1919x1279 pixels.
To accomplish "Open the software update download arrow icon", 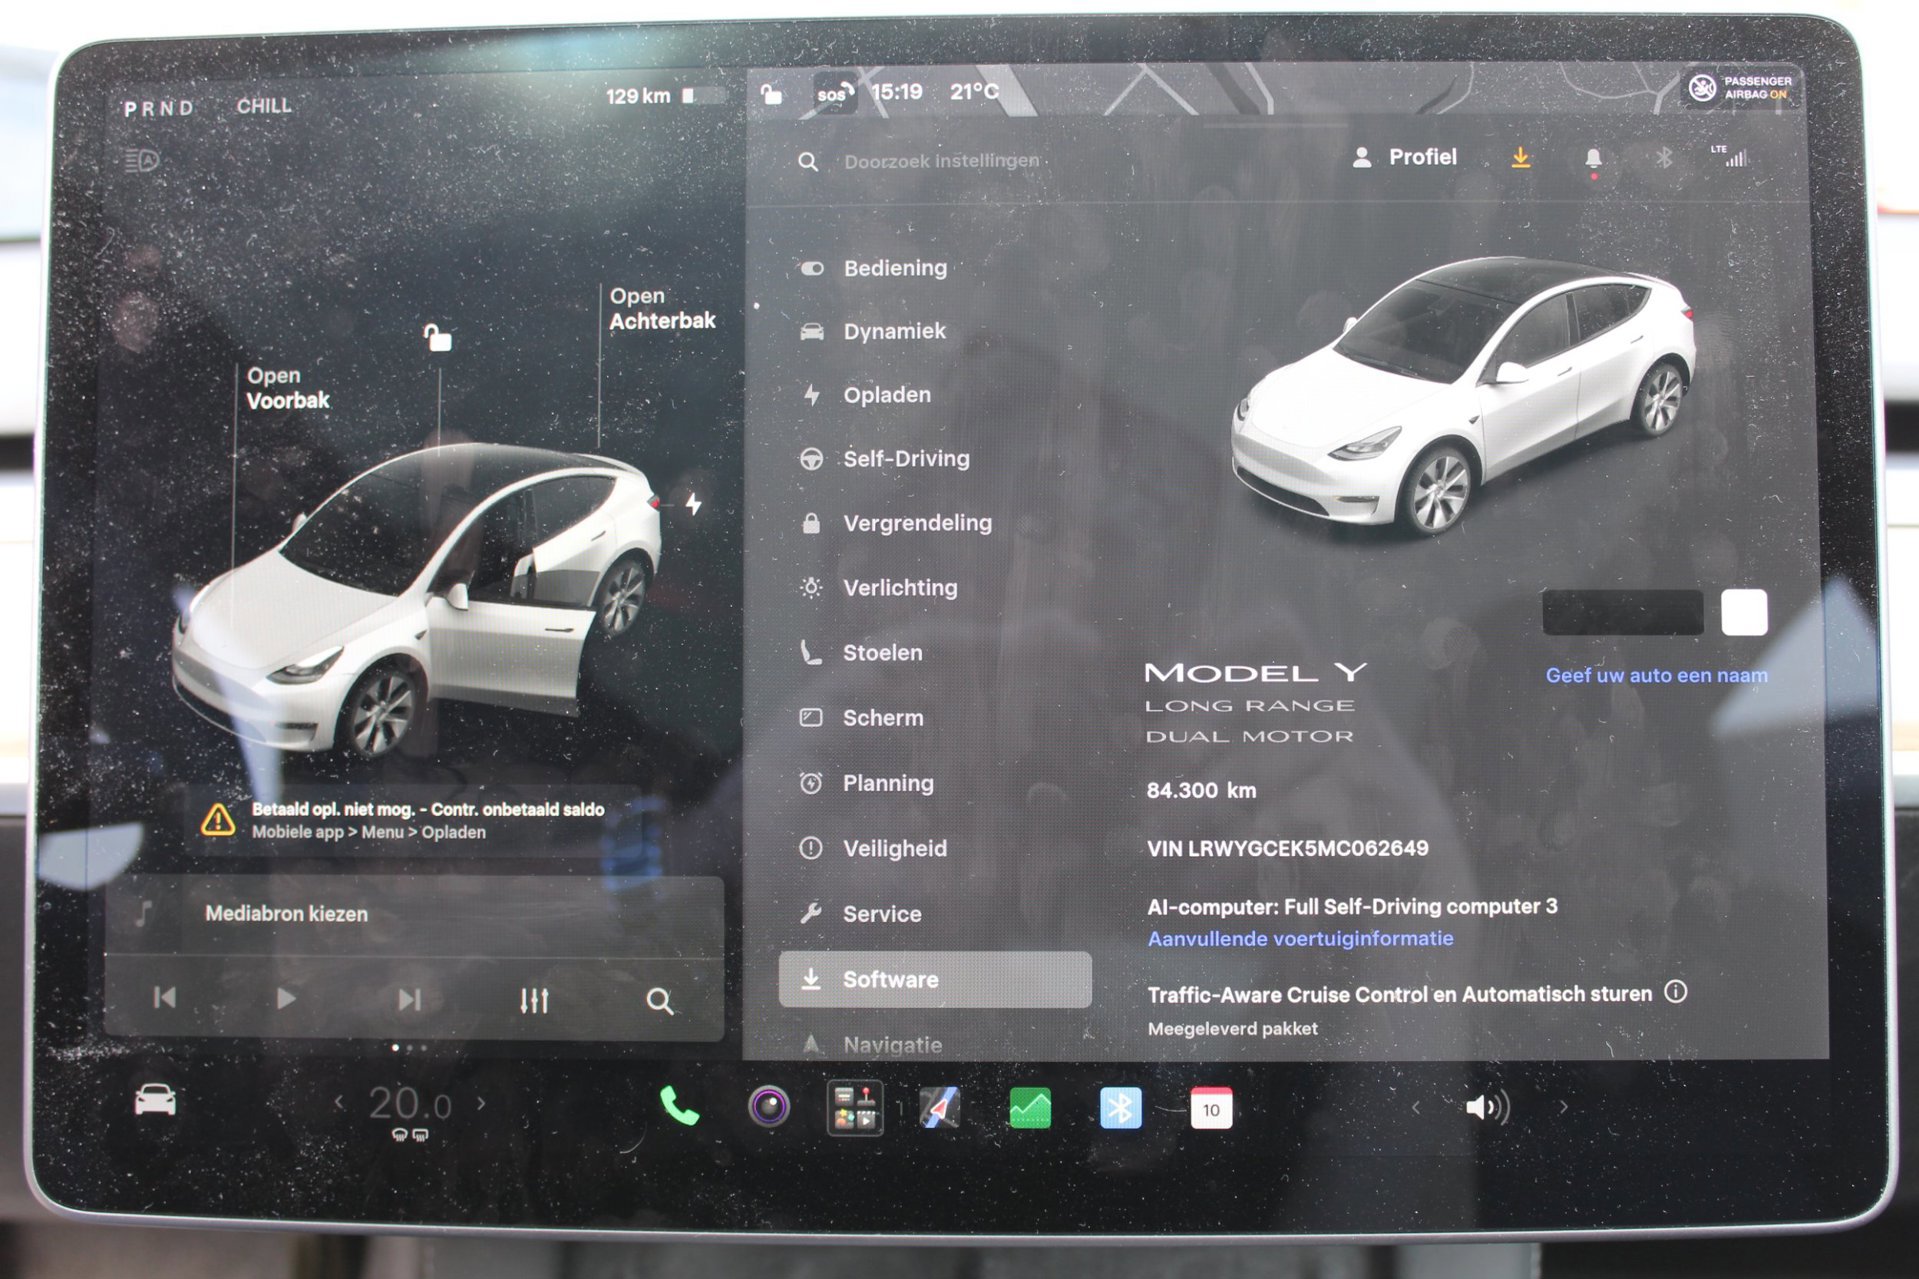I will (x=1520, y=158).
